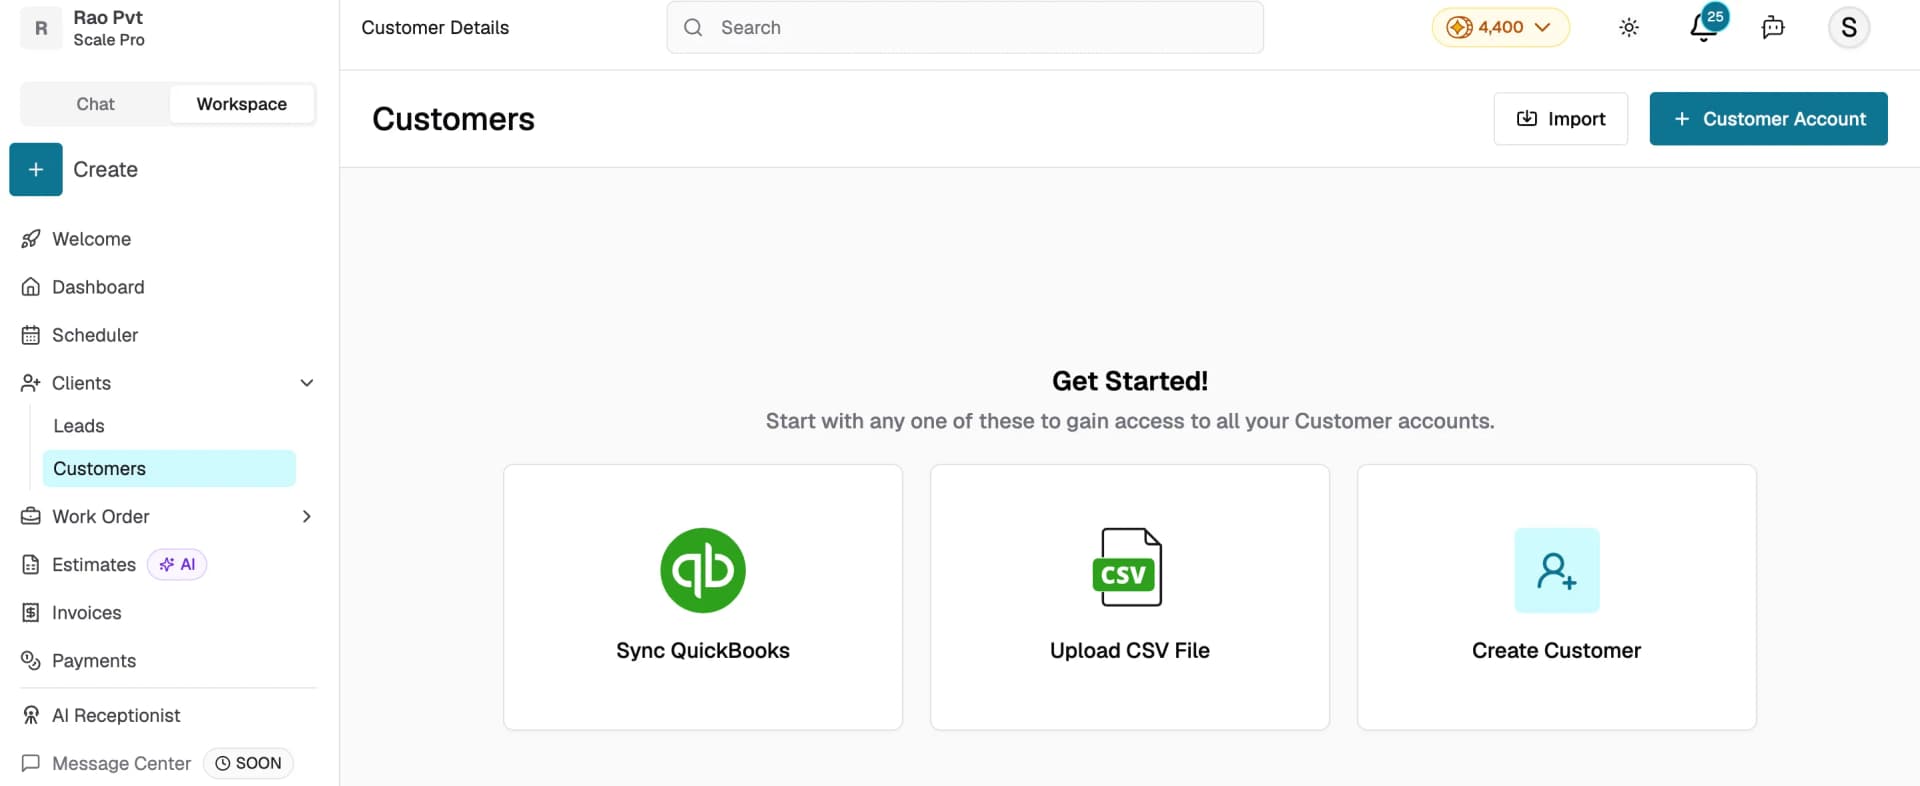
Task: Click the blue plus Create icon
Action: click(x=36, y=170)
